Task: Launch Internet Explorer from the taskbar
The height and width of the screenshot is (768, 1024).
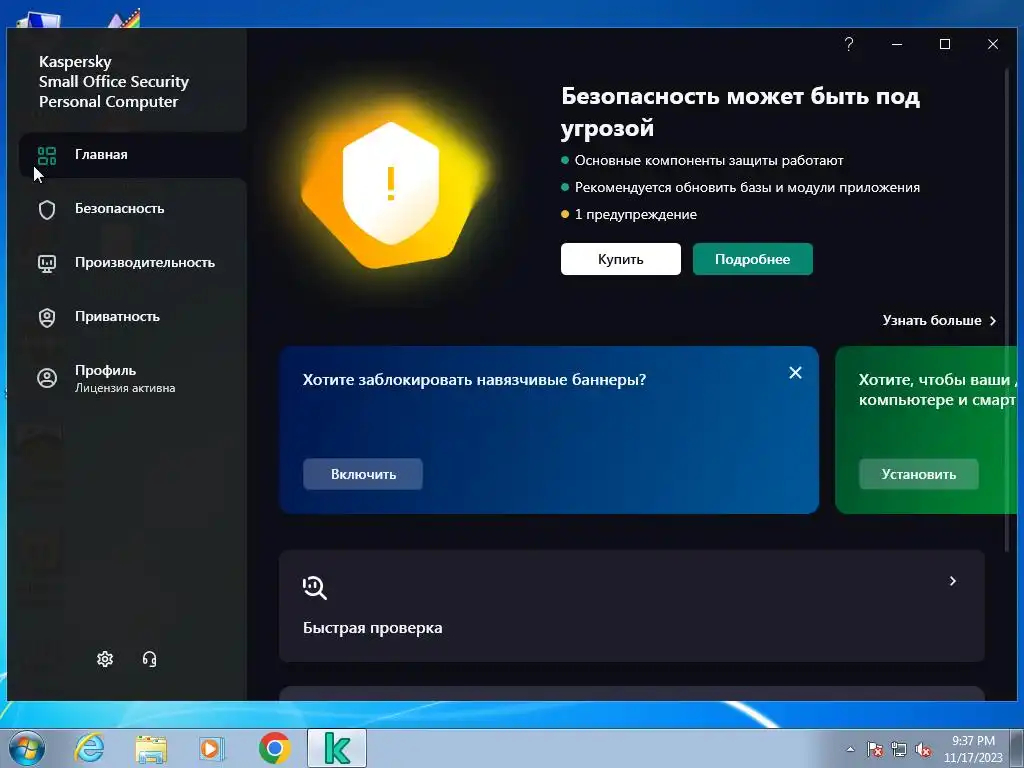Action: pos(89,748)
